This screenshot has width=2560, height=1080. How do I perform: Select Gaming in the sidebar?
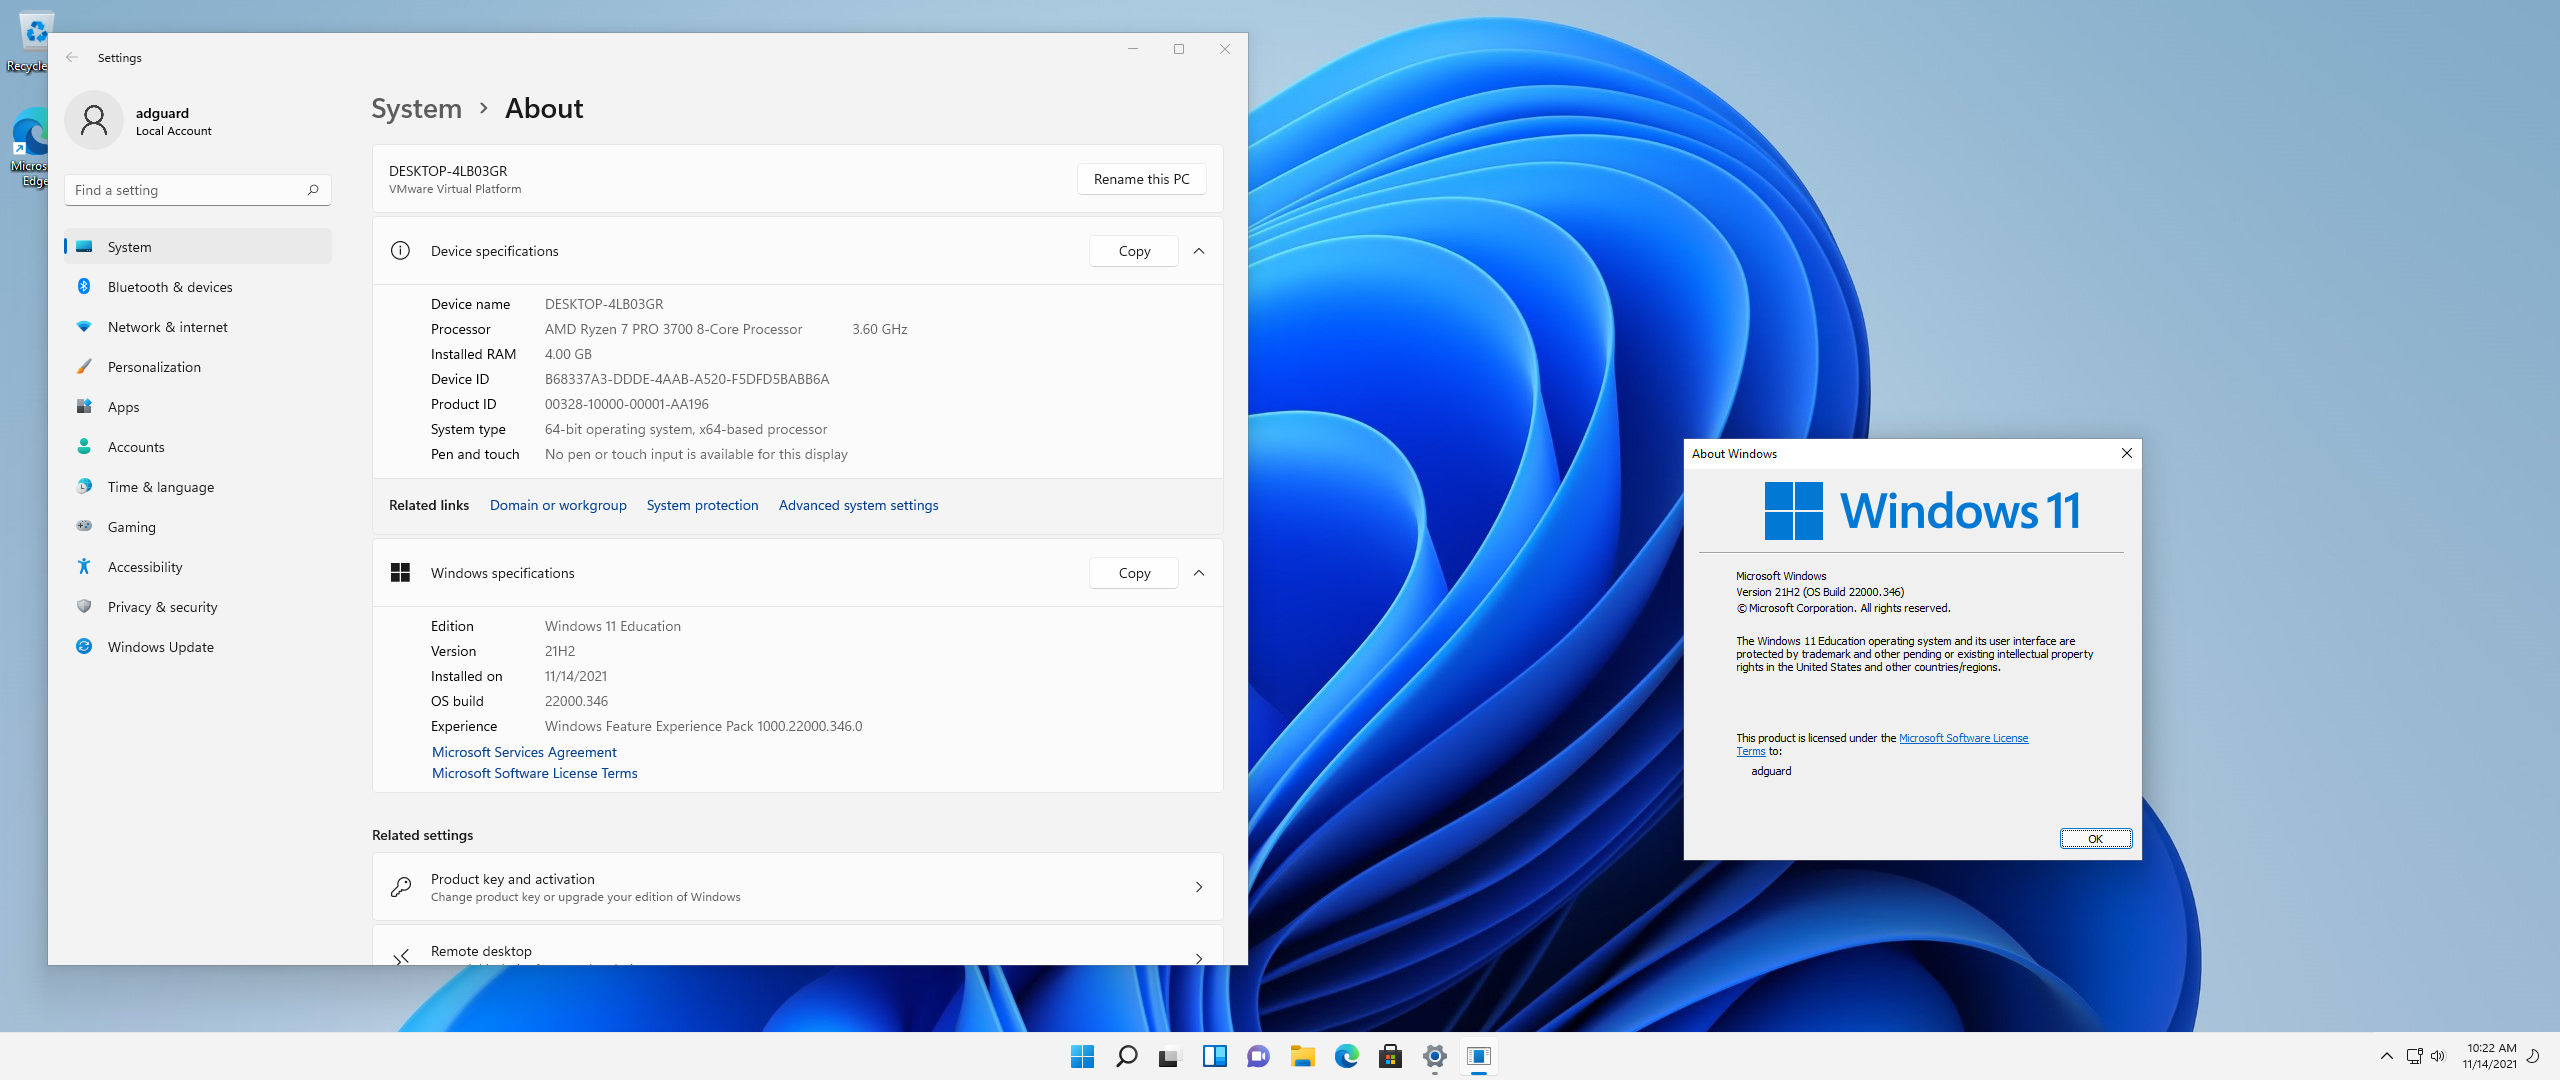click(x=198, y=527)
